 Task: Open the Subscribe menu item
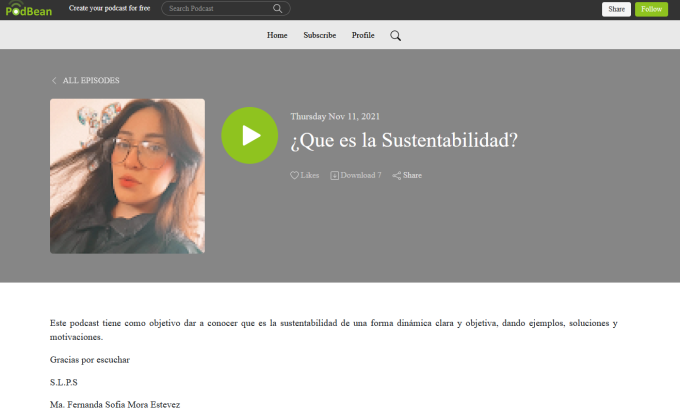click(x=319, y=35)
